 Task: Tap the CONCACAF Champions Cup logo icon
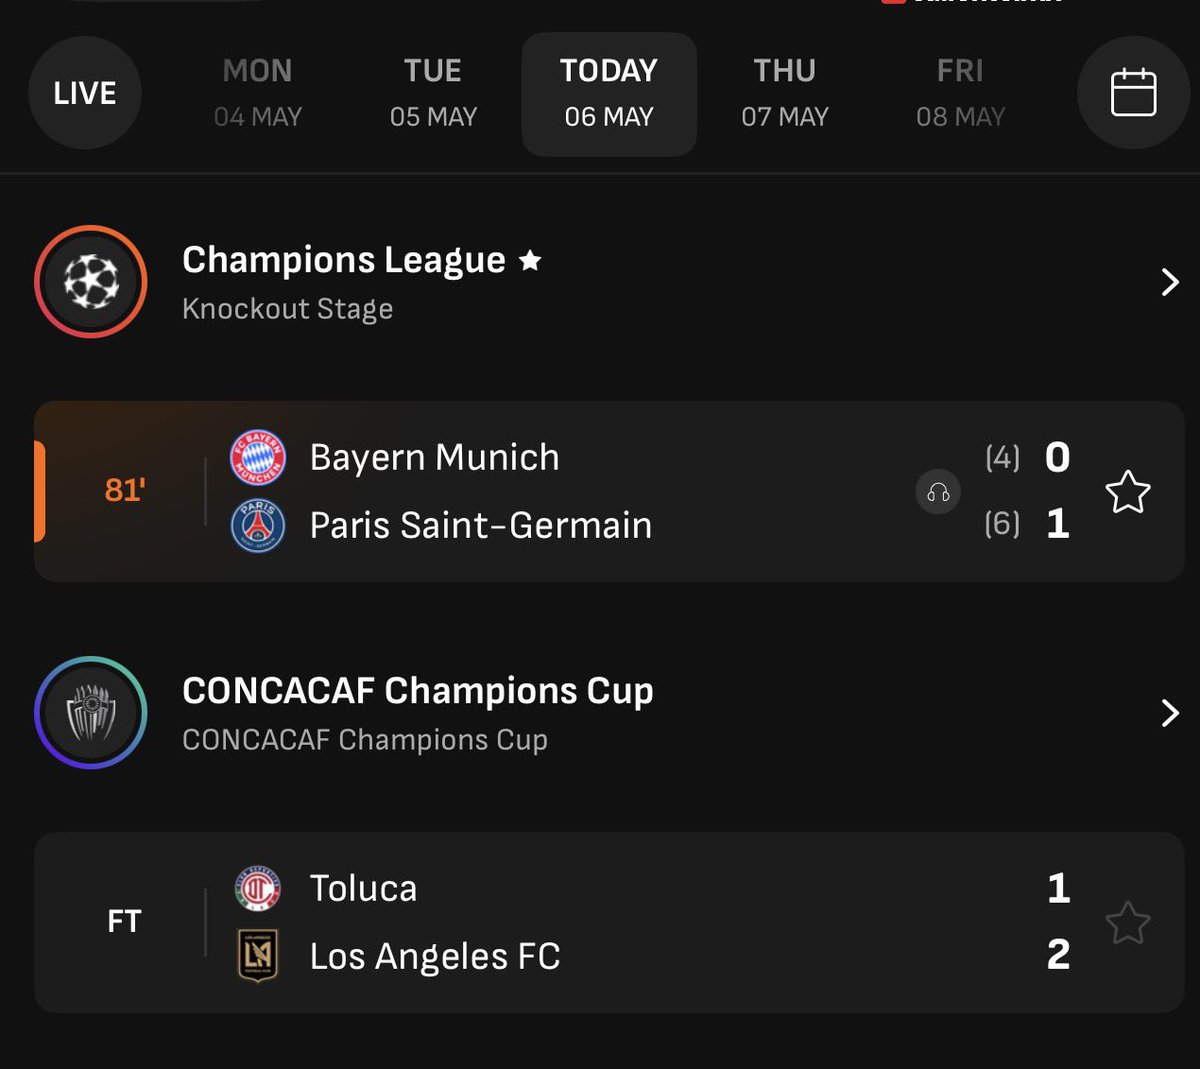coord(91,713)
